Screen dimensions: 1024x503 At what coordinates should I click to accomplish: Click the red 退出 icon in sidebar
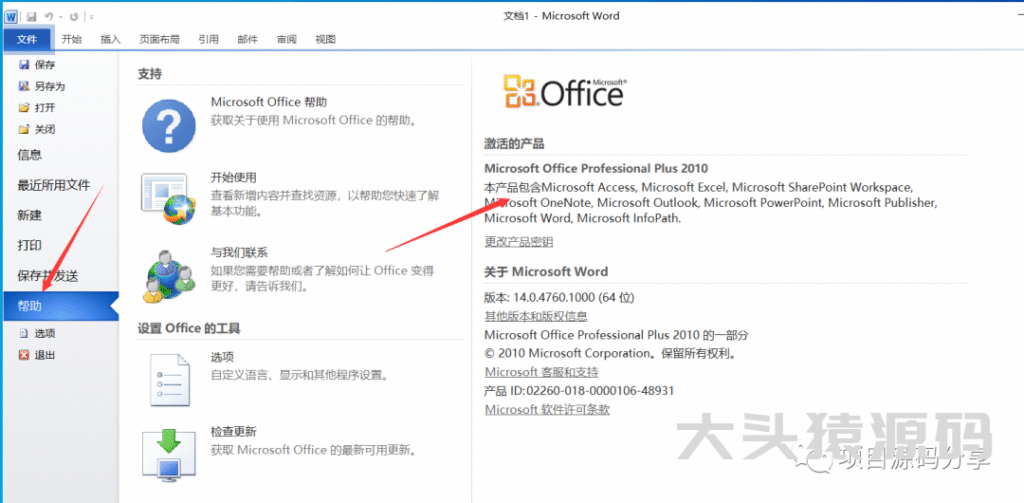click(24, 355)
